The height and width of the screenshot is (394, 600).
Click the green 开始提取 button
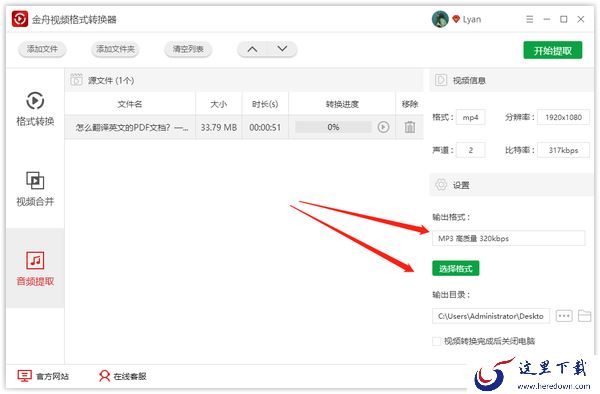553,50
